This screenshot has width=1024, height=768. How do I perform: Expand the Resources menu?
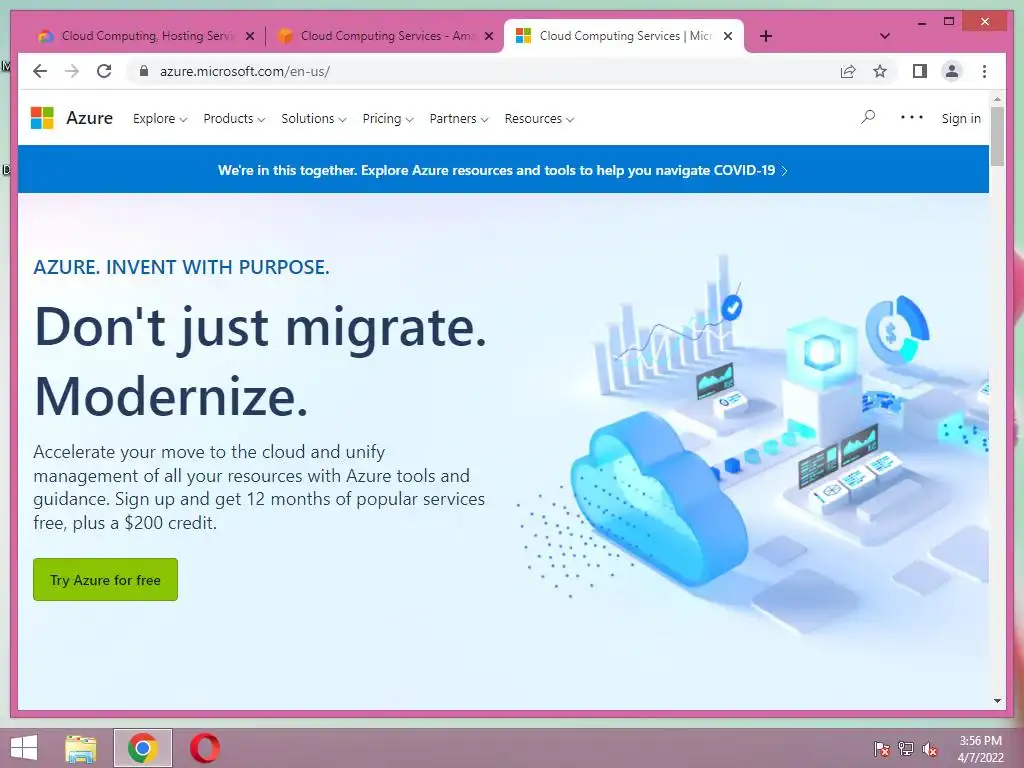(539, 119)
